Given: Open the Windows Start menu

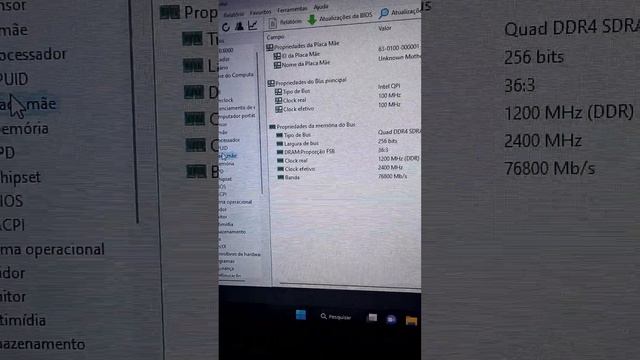Looking at the screenshot, I should point(301,315).
